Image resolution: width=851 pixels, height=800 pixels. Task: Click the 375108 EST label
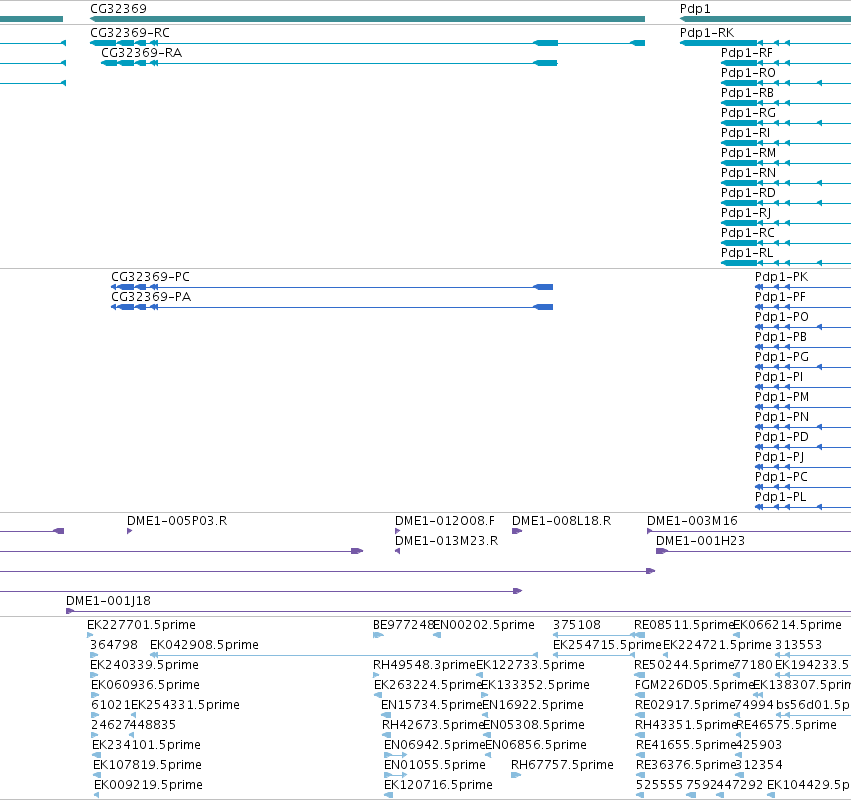(576, 625)
